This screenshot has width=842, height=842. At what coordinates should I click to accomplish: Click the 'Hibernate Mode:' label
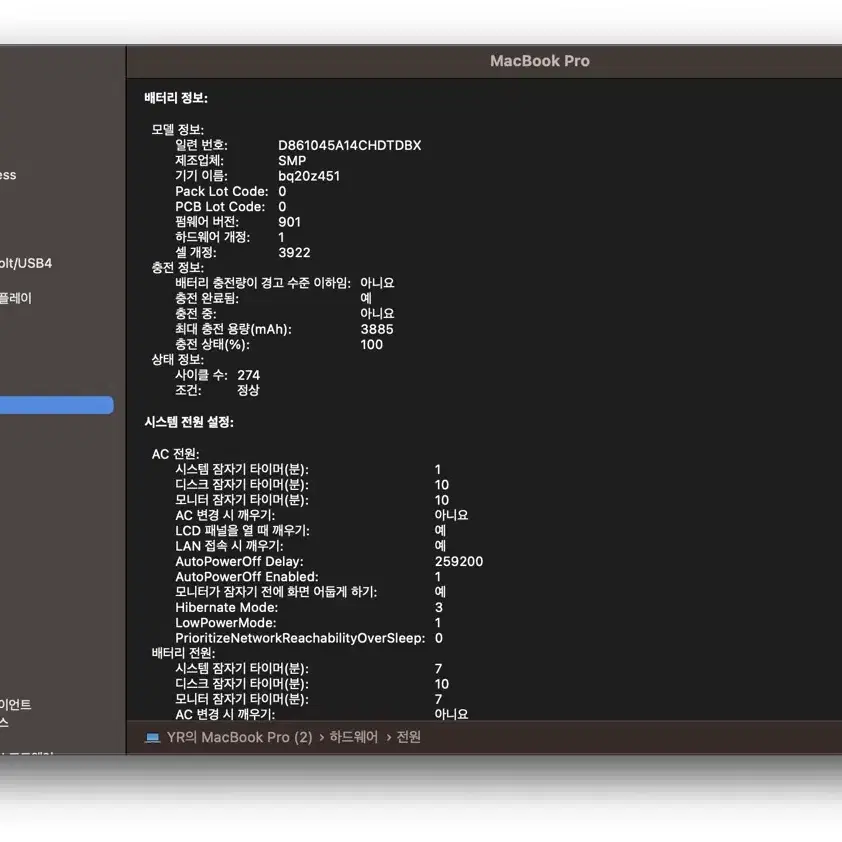point(227,607)
